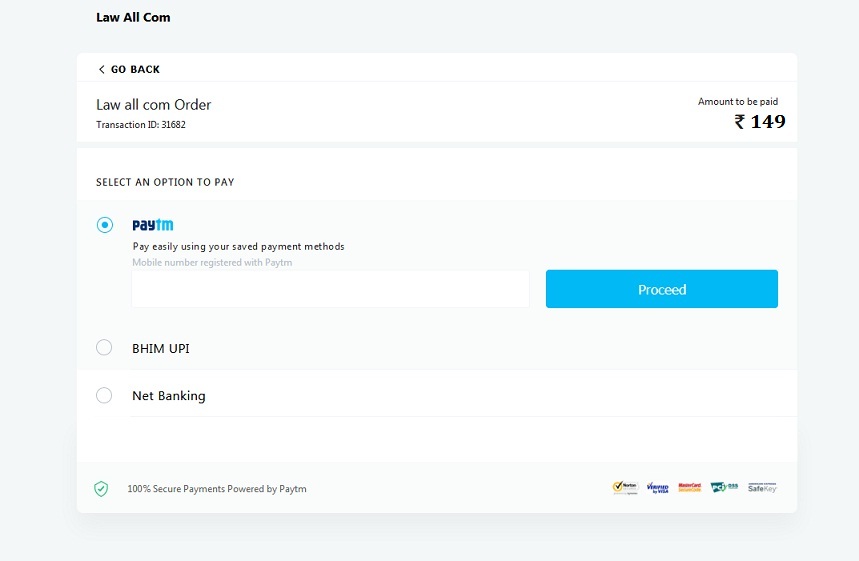
Task: Click the 100% Secure Payments Powered by Paytm text
Action: coord(217,489)
